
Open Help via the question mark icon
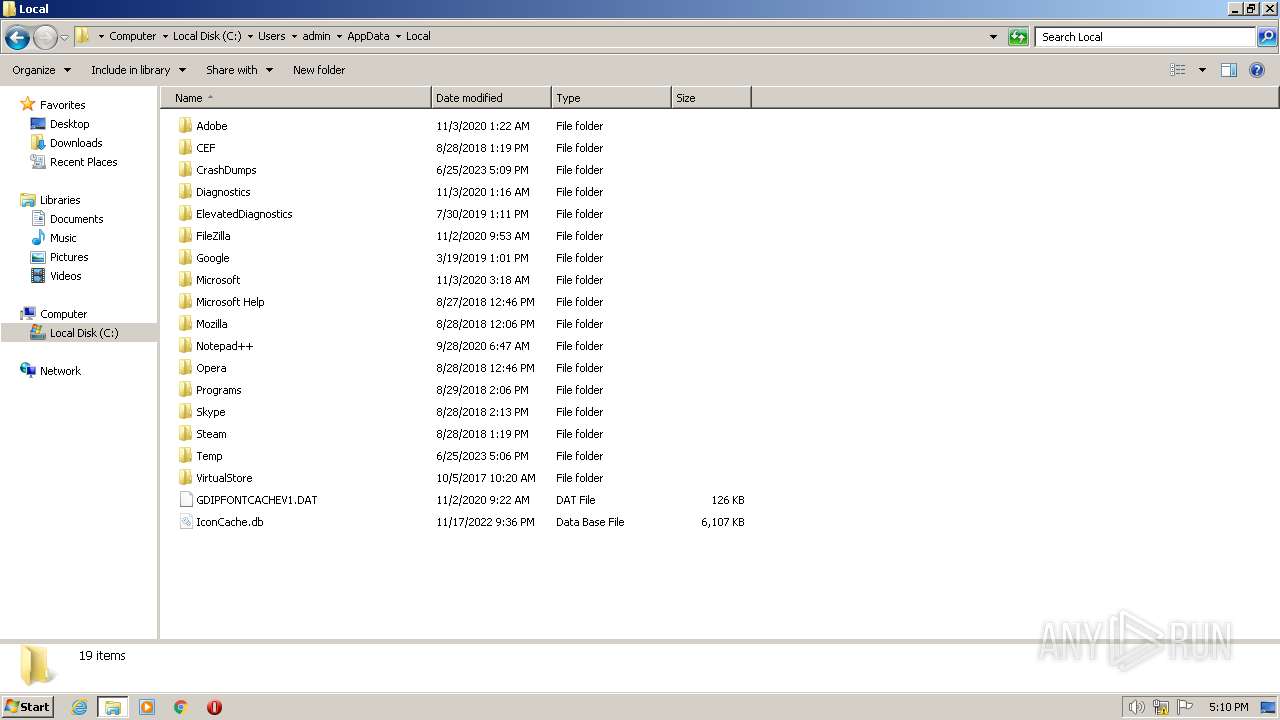[x=1257, y=70]
